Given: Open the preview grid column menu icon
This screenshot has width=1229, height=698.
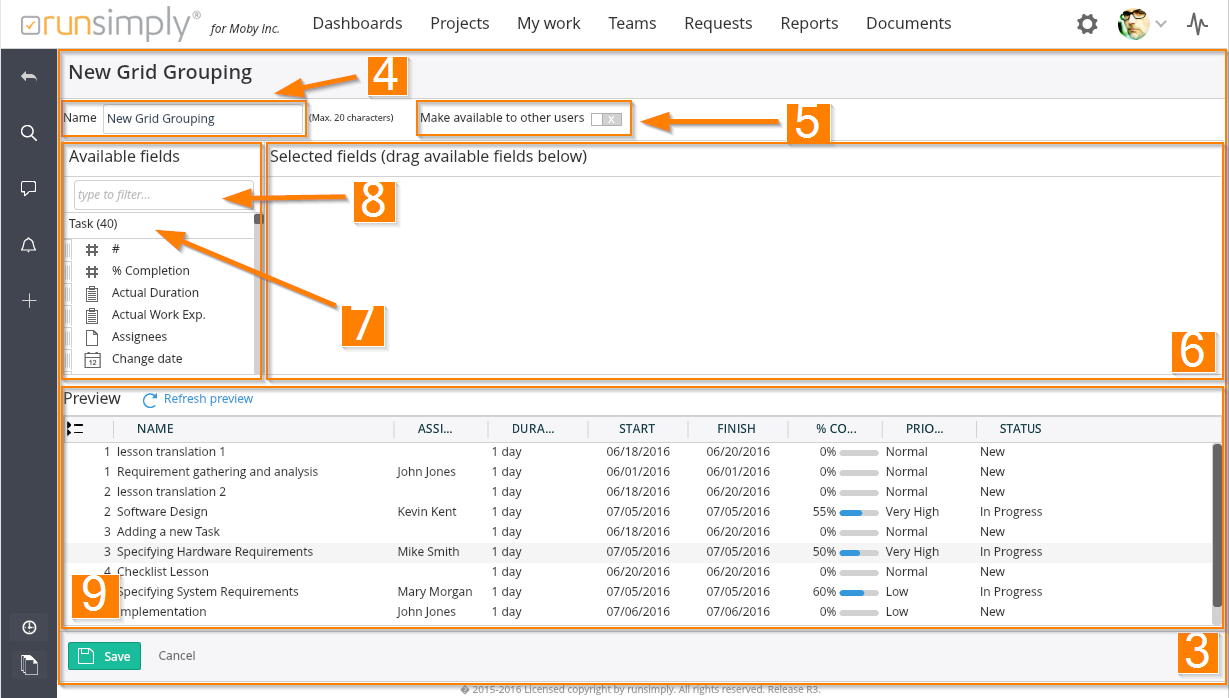Looking at the screenshot, I should point(74,429).
